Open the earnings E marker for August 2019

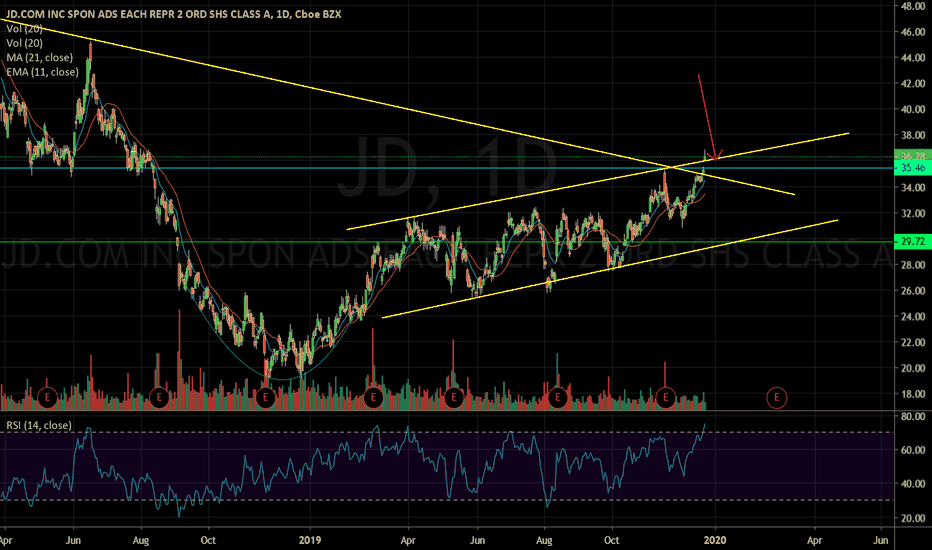click(558, 397)
